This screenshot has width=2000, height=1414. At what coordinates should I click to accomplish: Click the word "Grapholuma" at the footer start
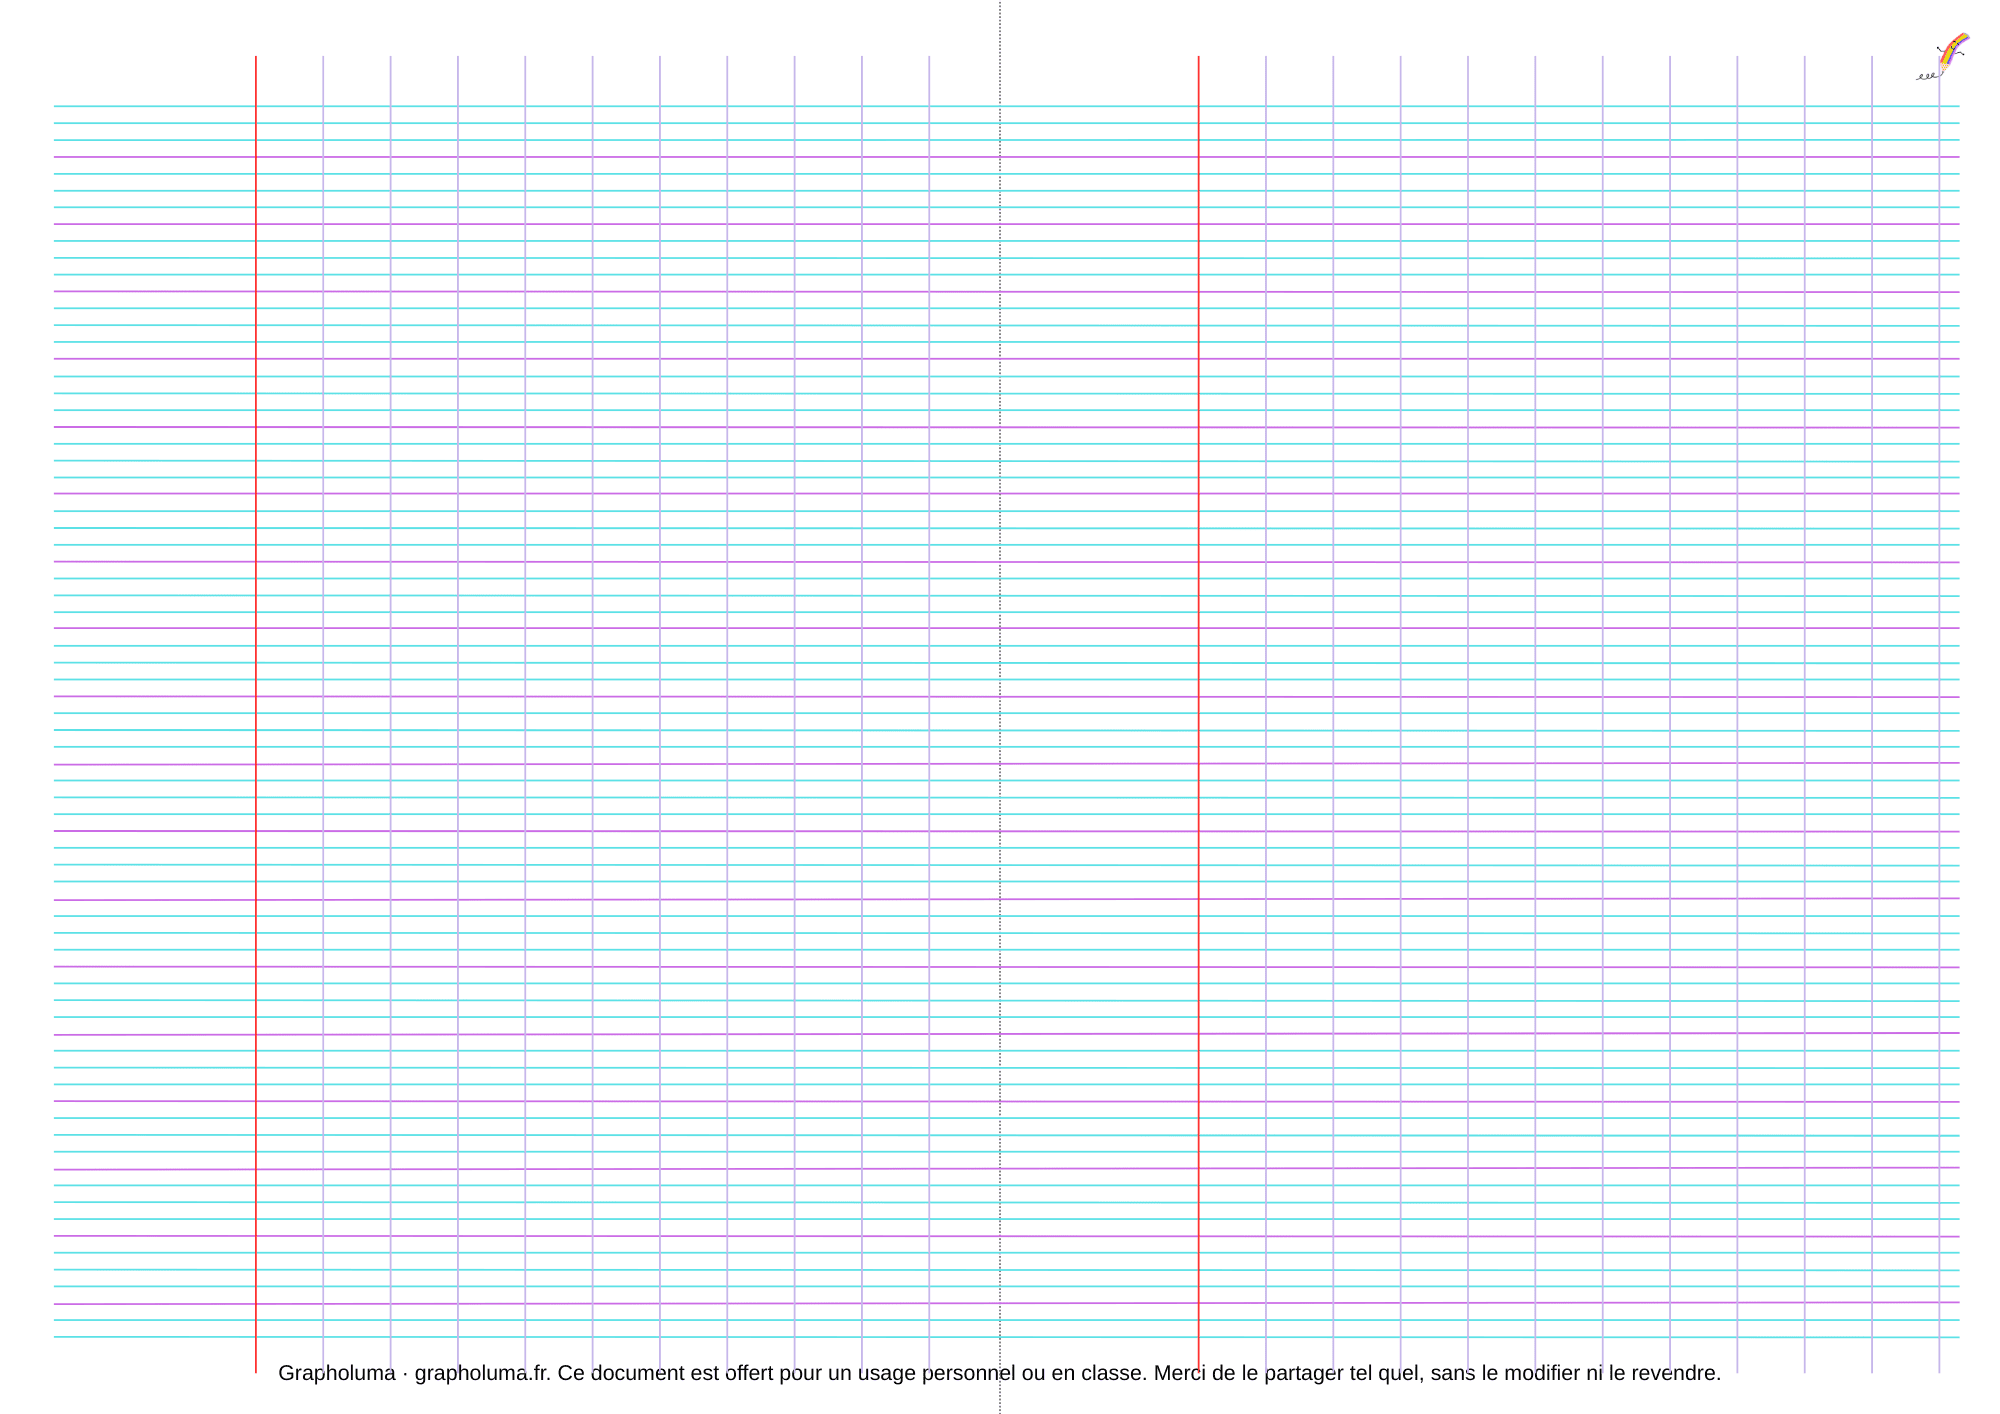[x=336, y=1373]
